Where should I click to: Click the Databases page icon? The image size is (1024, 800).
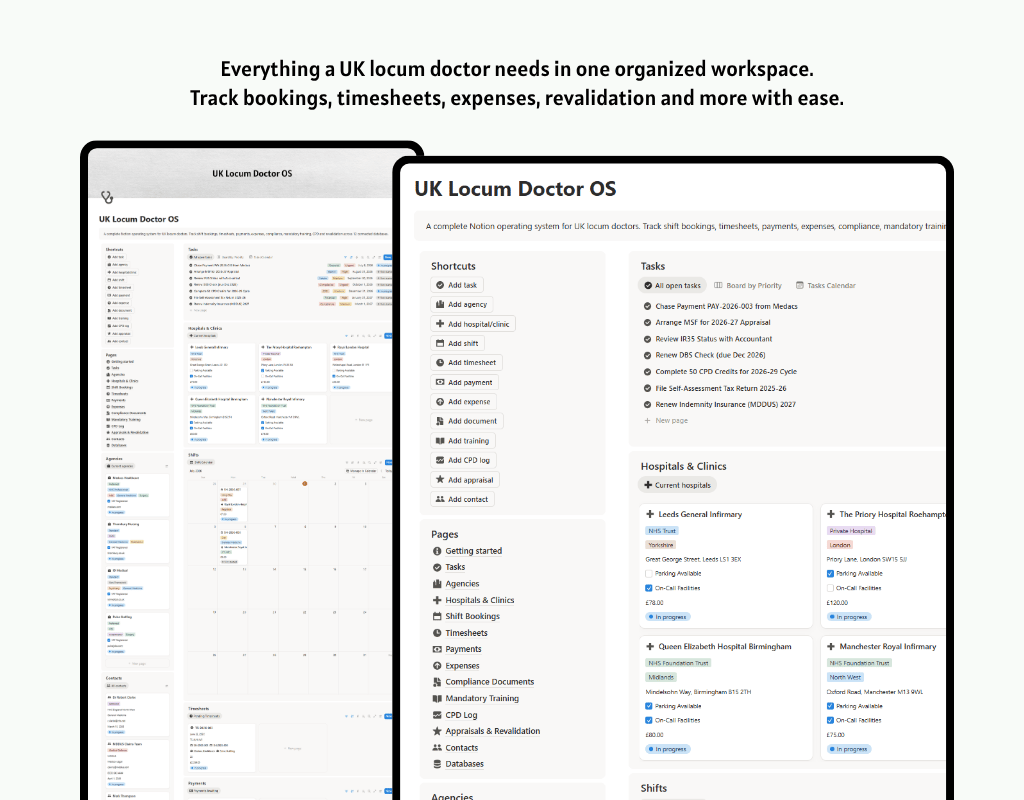pos(437,764)
